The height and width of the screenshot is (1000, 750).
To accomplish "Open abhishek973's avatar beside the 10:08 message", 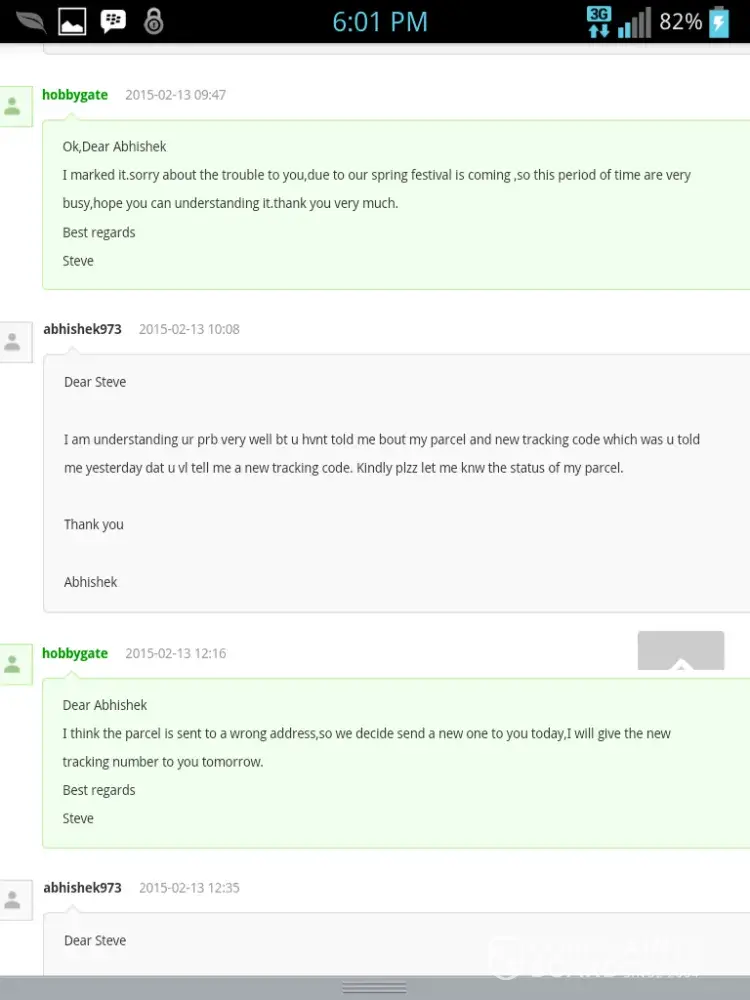I will [x=14, y=342].
